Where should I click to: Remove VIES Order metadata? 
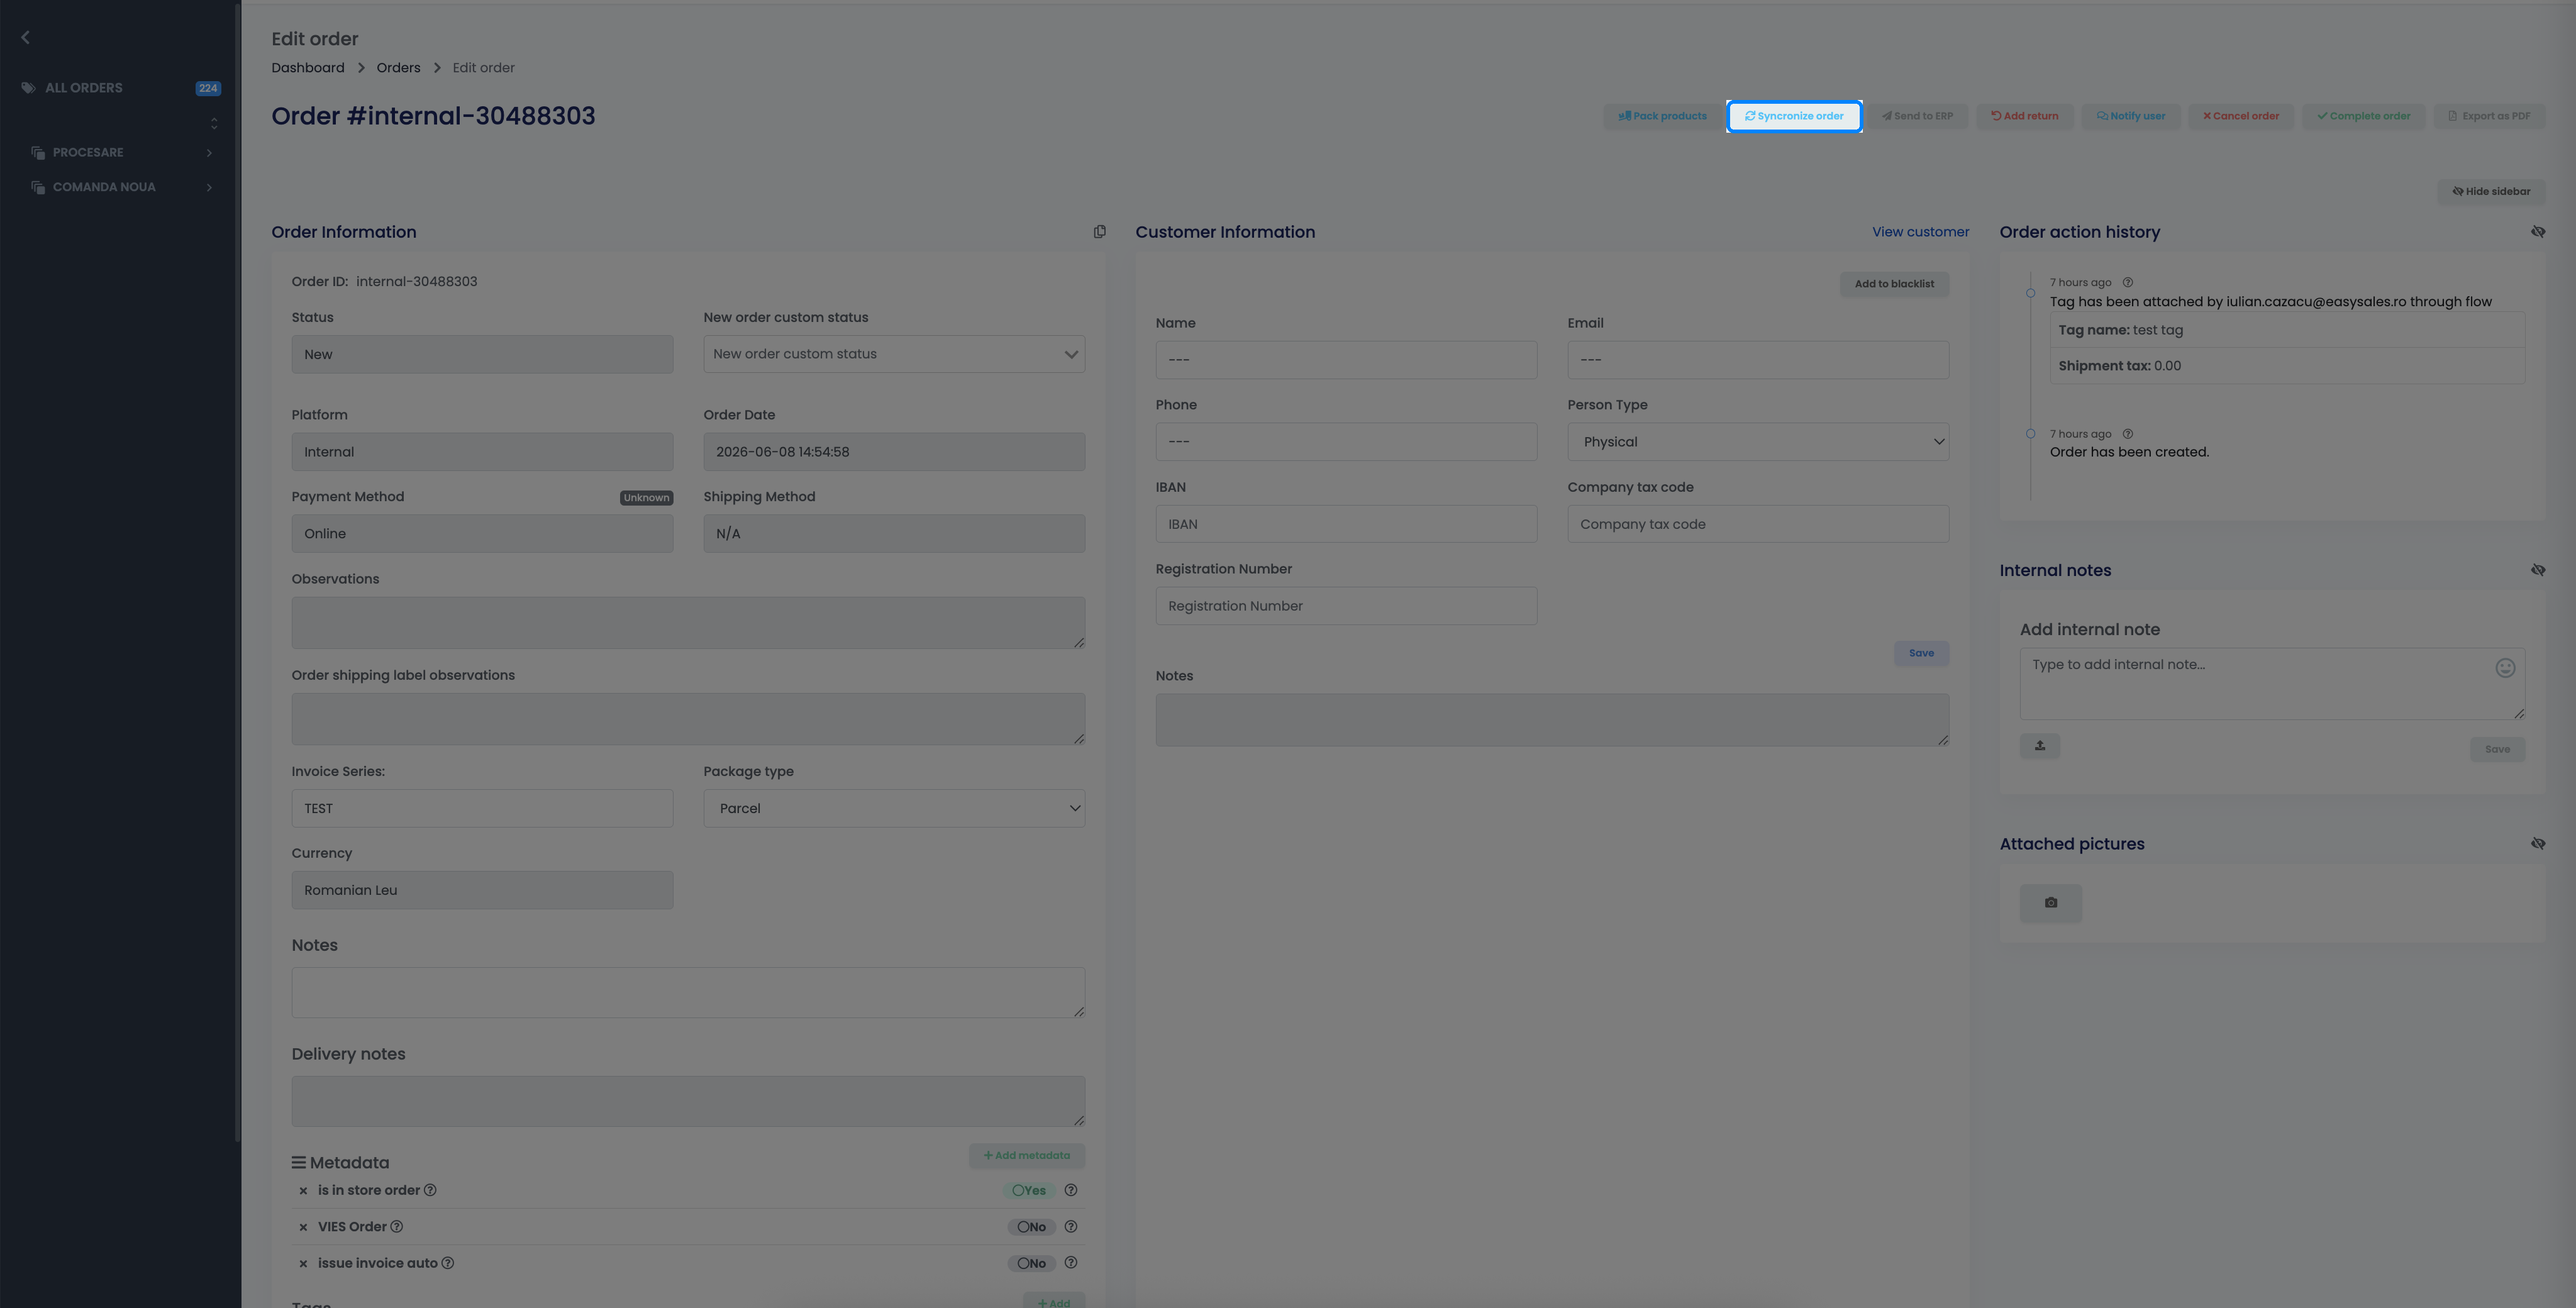click(303, 1227)
